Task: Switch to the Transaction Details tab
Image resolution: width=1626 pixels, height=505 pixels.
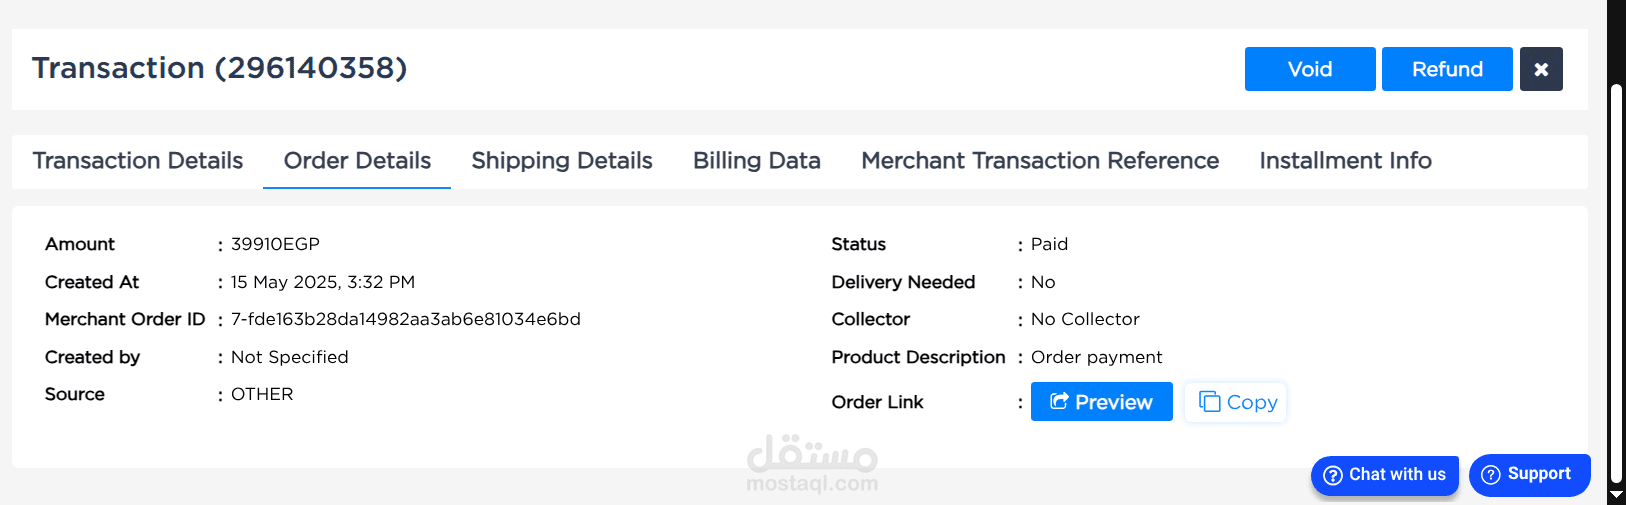Action: point(138,161)
